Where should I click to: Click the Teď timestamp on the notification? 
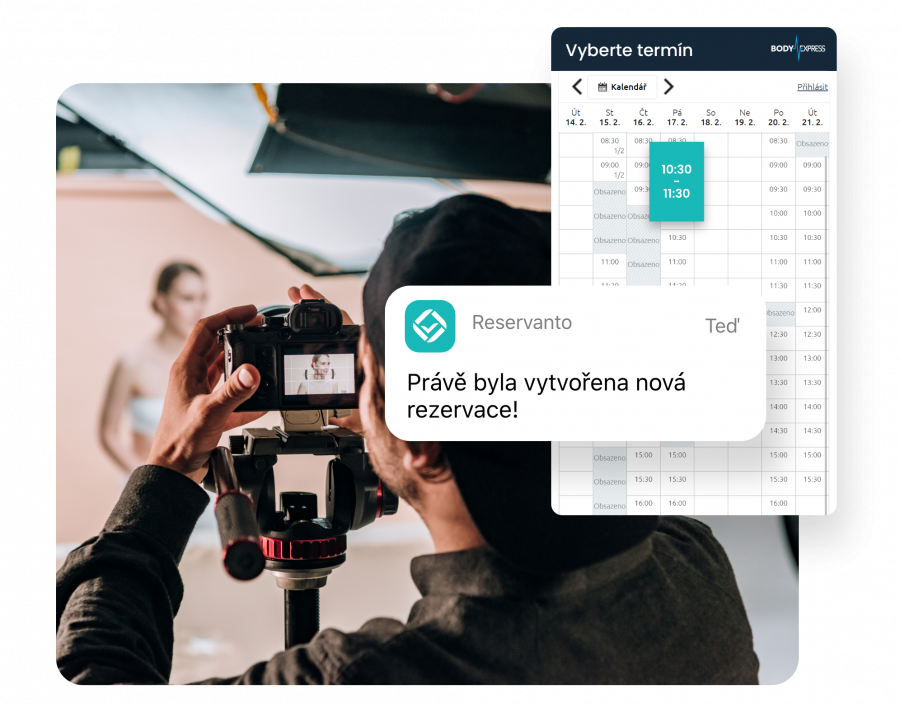click(722, 325)
